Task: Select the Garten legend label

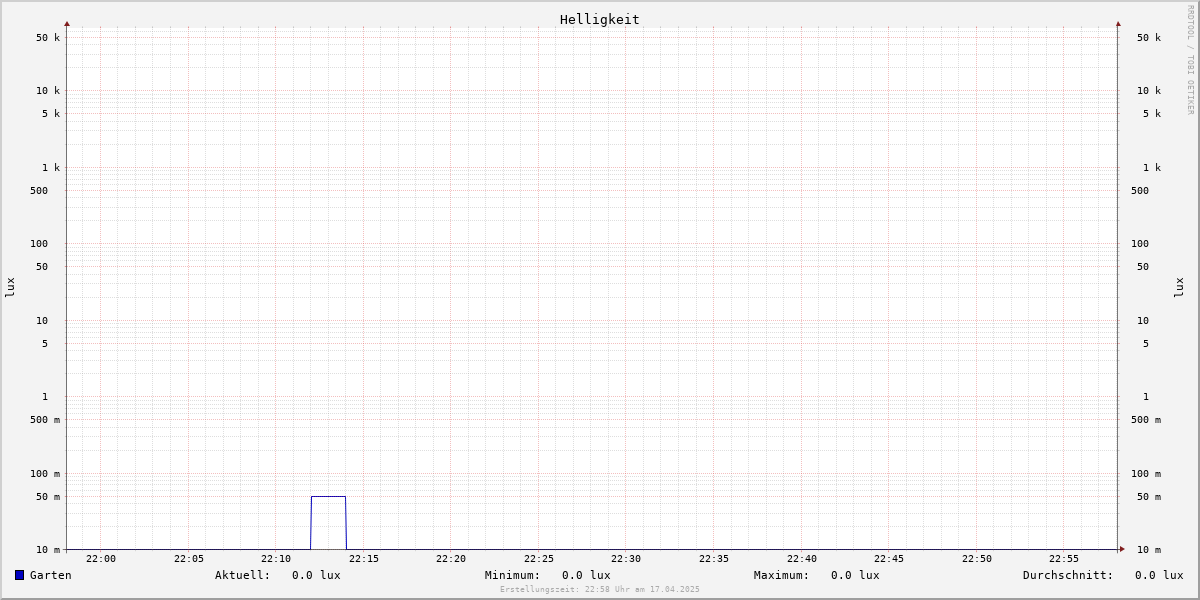Action: coord(51,575)
